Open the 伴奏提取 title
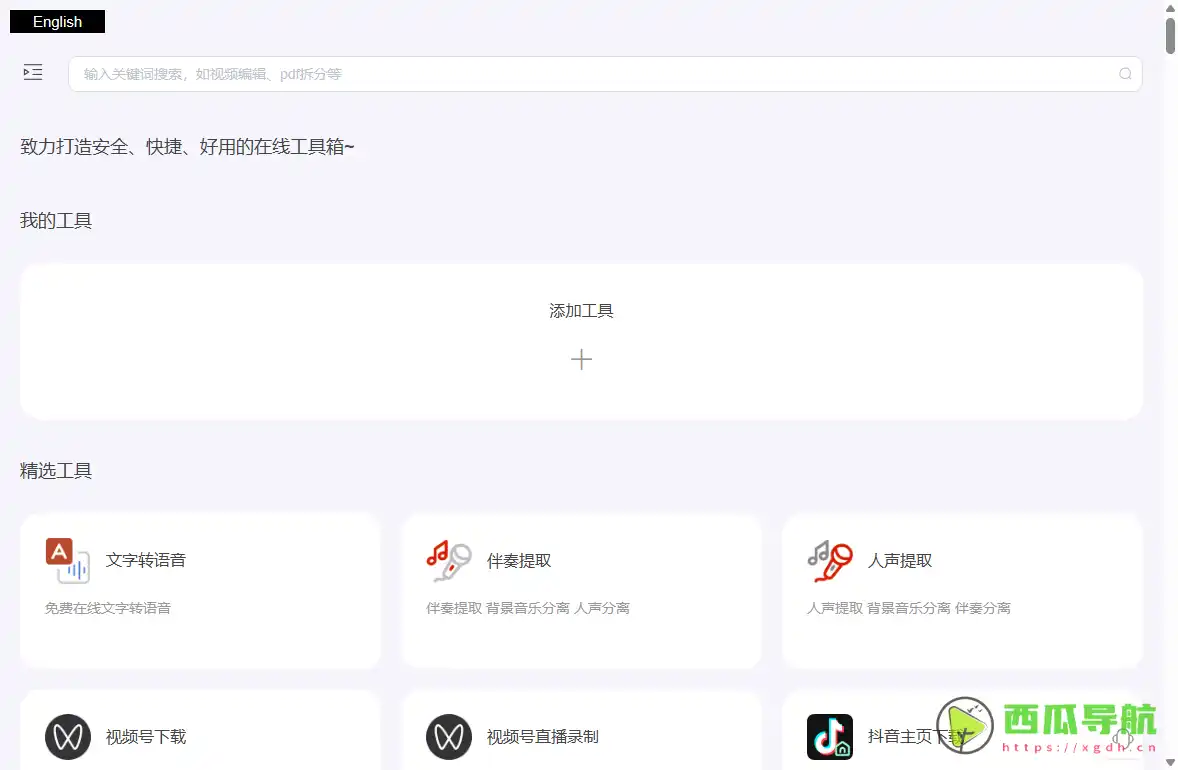Image resolution: width=1178 pixels, height=770 pixels. [519, 560]
